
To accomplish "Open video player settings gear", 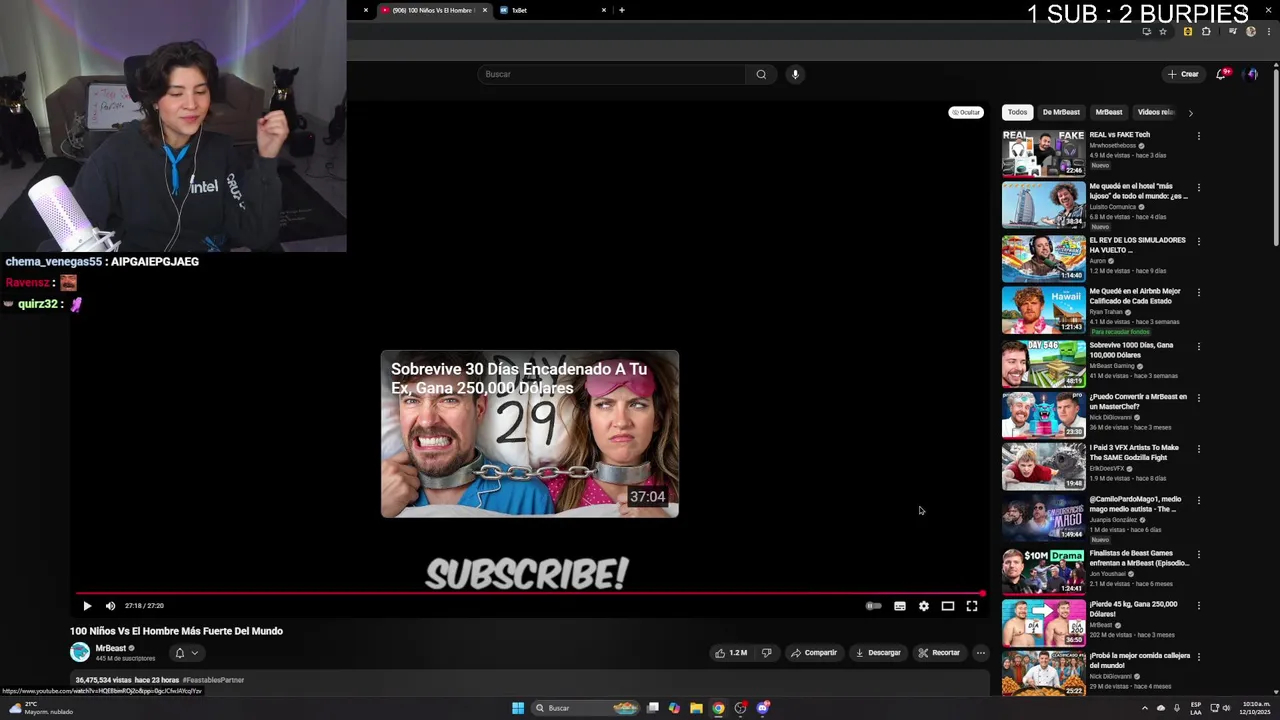I will click(x=924, y=606).
